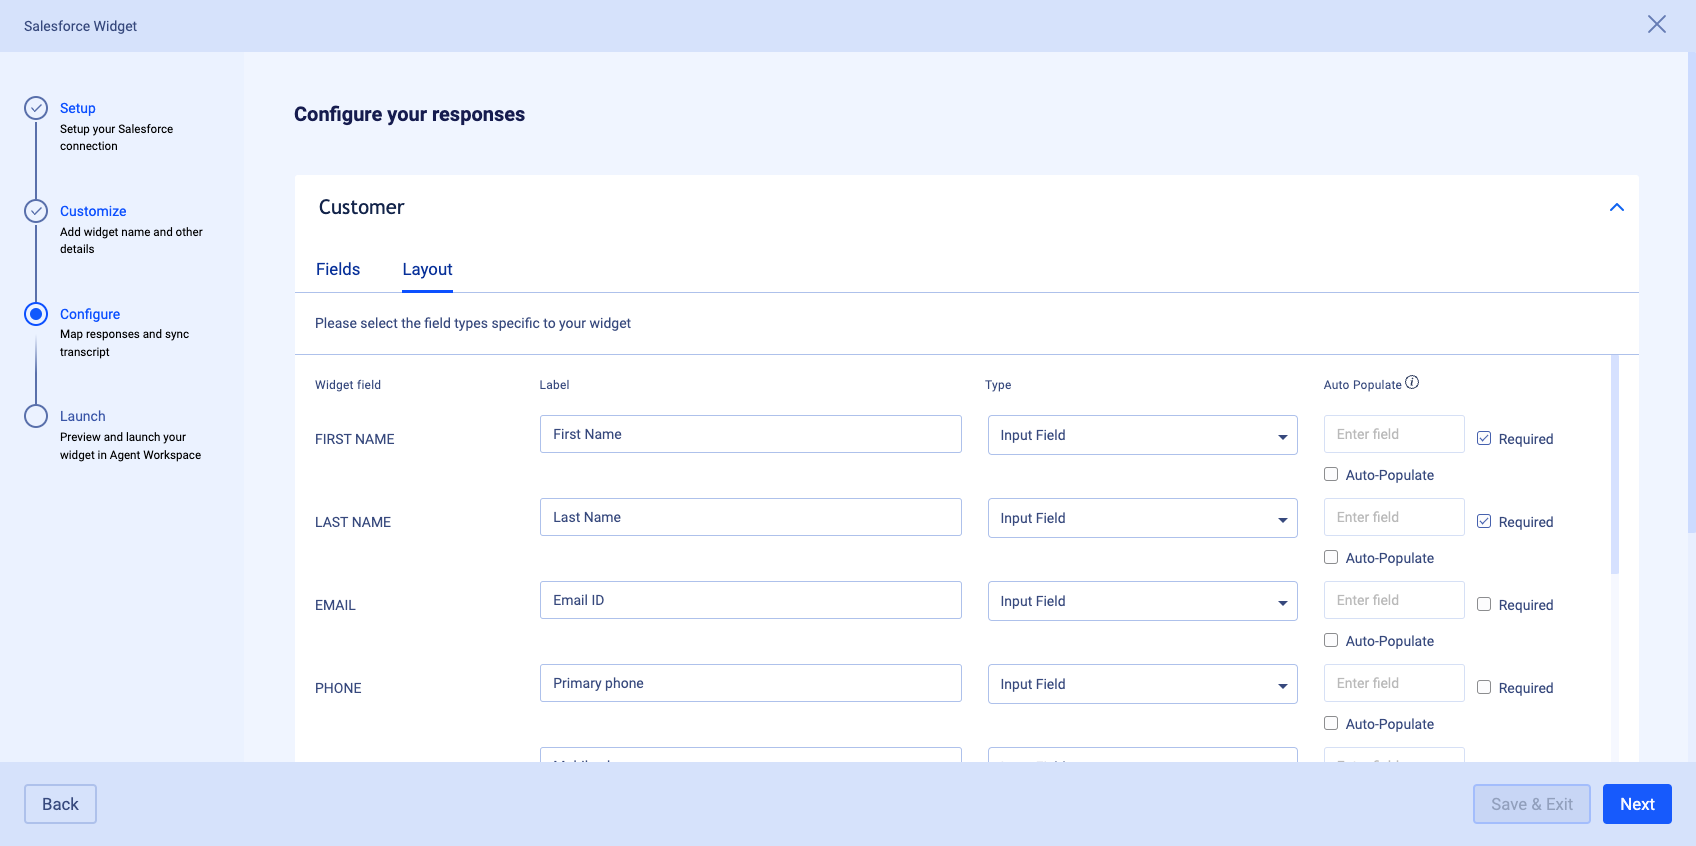Image resolution: width=1696 pixels, height=846 pixels.
Task: Edit the First Name label field
Action: click(x=751, y=434)
